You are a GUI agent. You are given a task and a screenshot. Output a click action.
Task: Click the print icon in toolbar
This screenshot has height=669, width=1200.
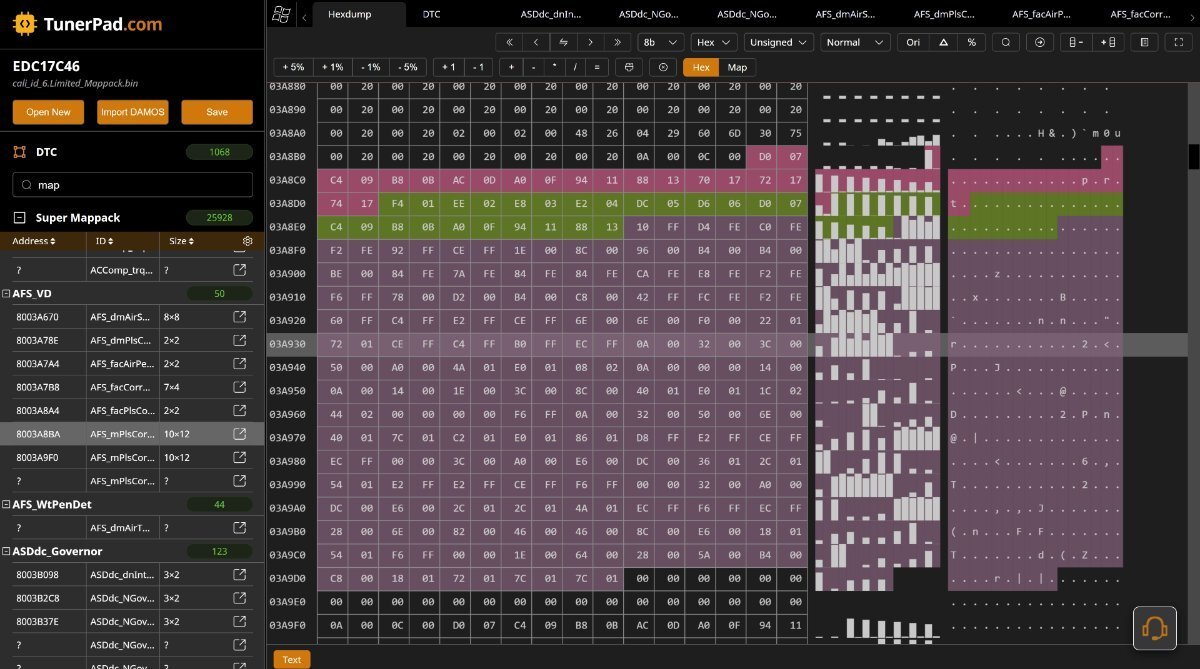(x=628, y=67)
